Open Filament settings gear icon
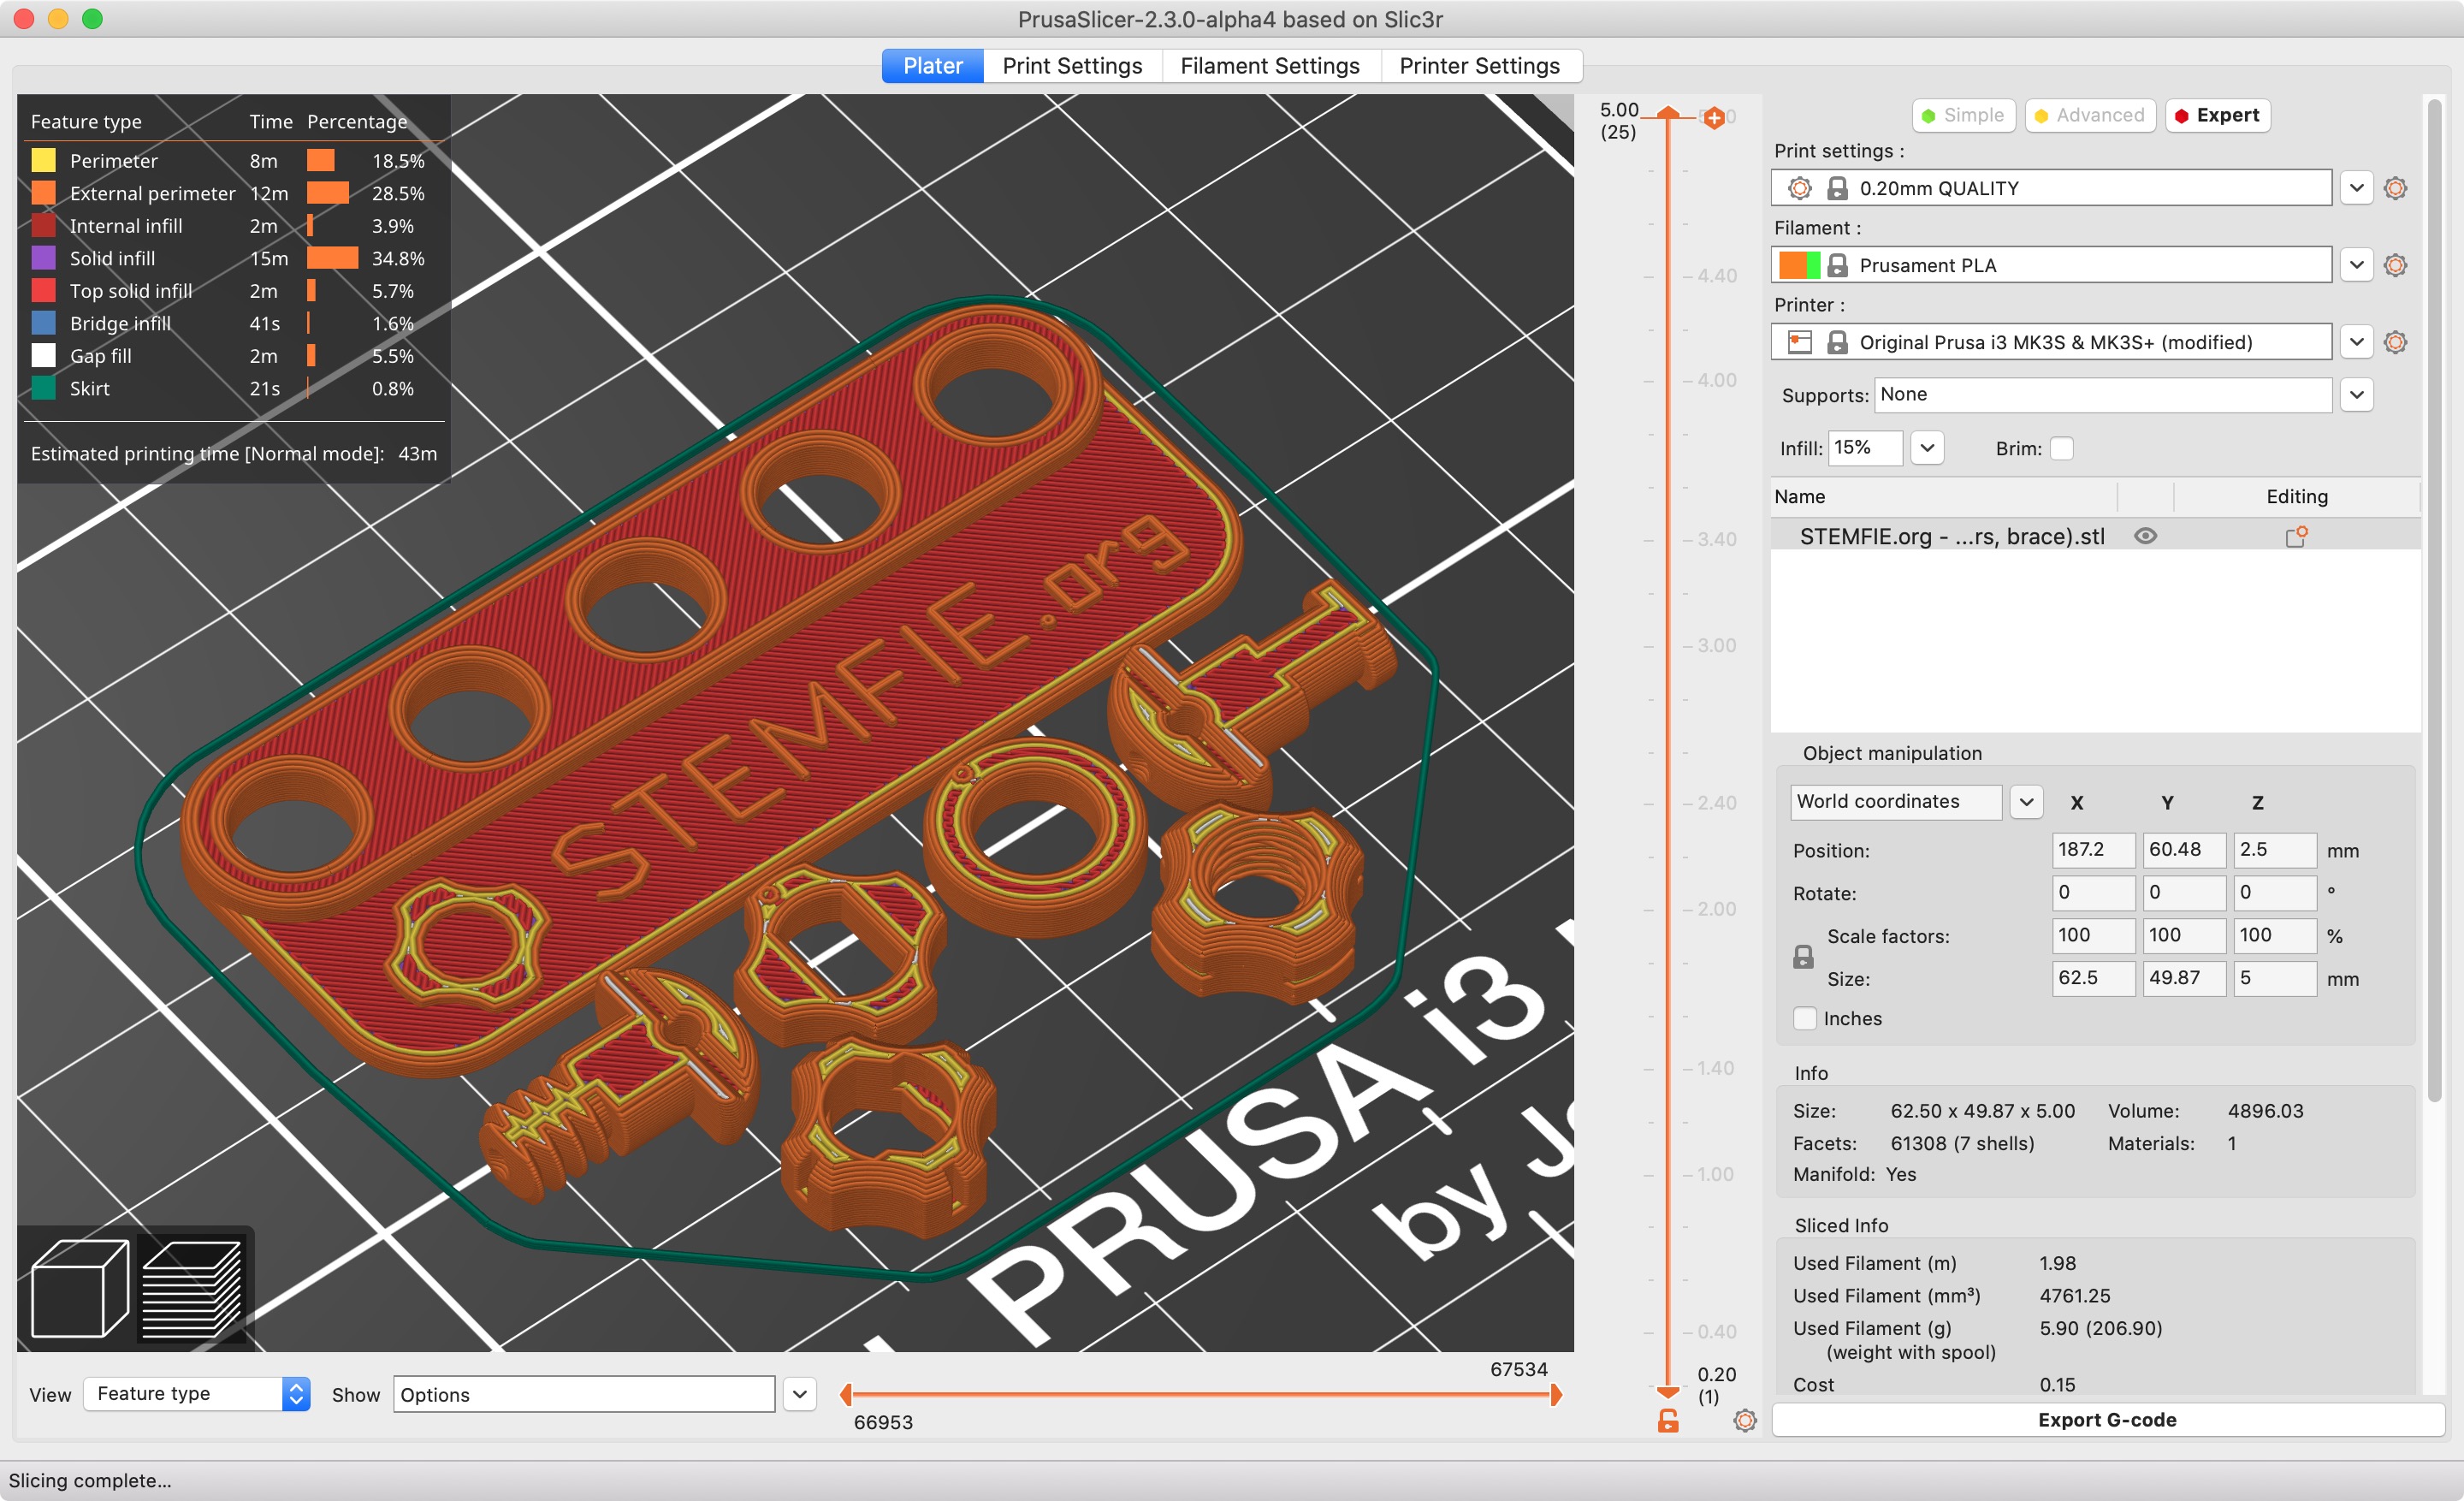The height and width of the screenshot is (1501, 2464). pos(2395,265)
